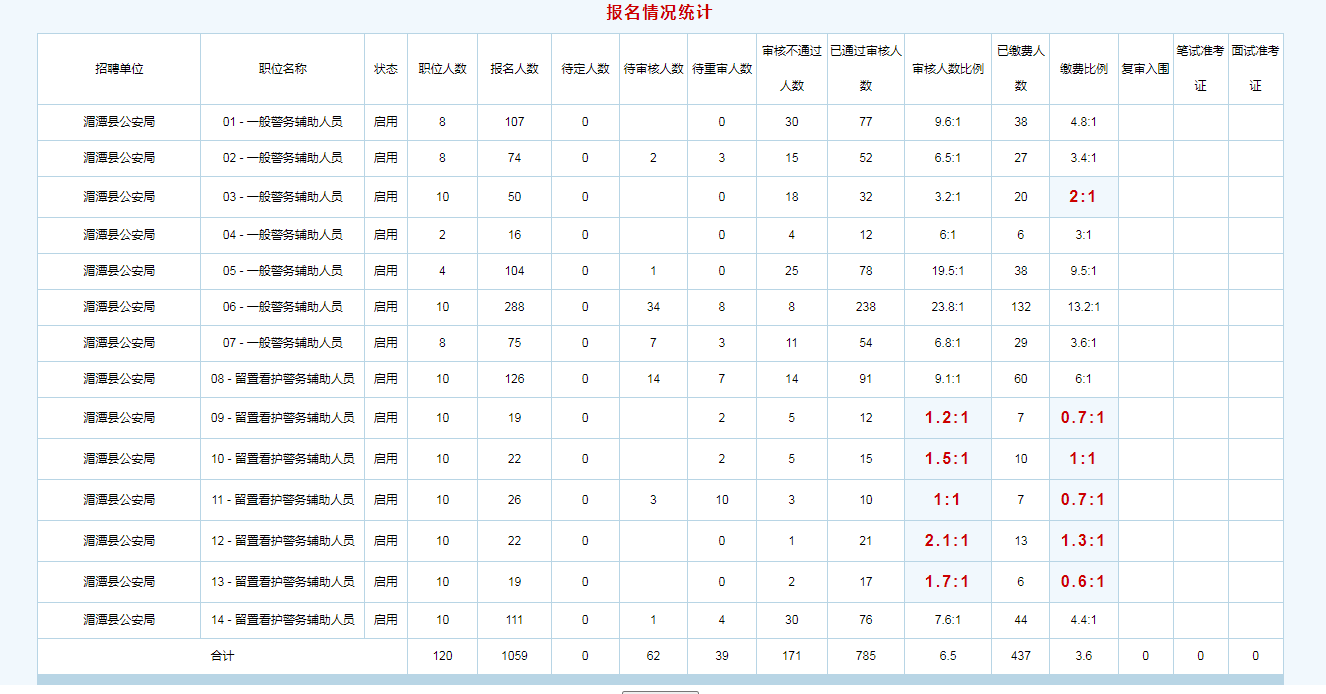Click total approved value 785

click(865, 656)
